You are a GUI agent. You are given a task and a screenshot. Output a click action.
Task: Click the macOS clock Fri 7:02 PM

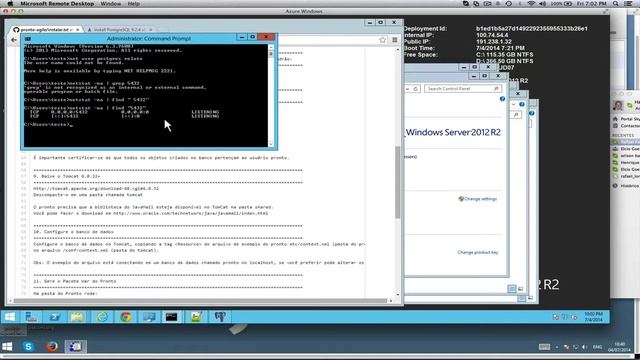click(591, 4)
